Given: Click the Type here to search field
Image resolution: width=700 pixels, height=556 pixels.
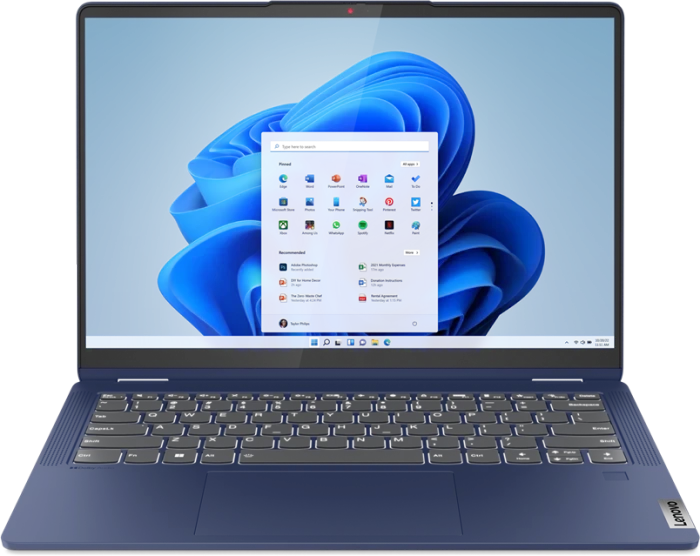Looking at the screenshot, I should point(350,146).
